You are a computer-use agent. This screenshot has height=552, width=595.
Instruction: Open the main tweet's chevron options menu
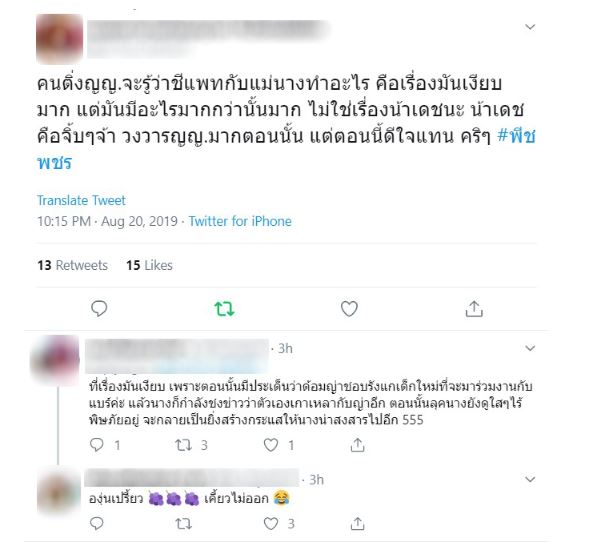(530, 27)
